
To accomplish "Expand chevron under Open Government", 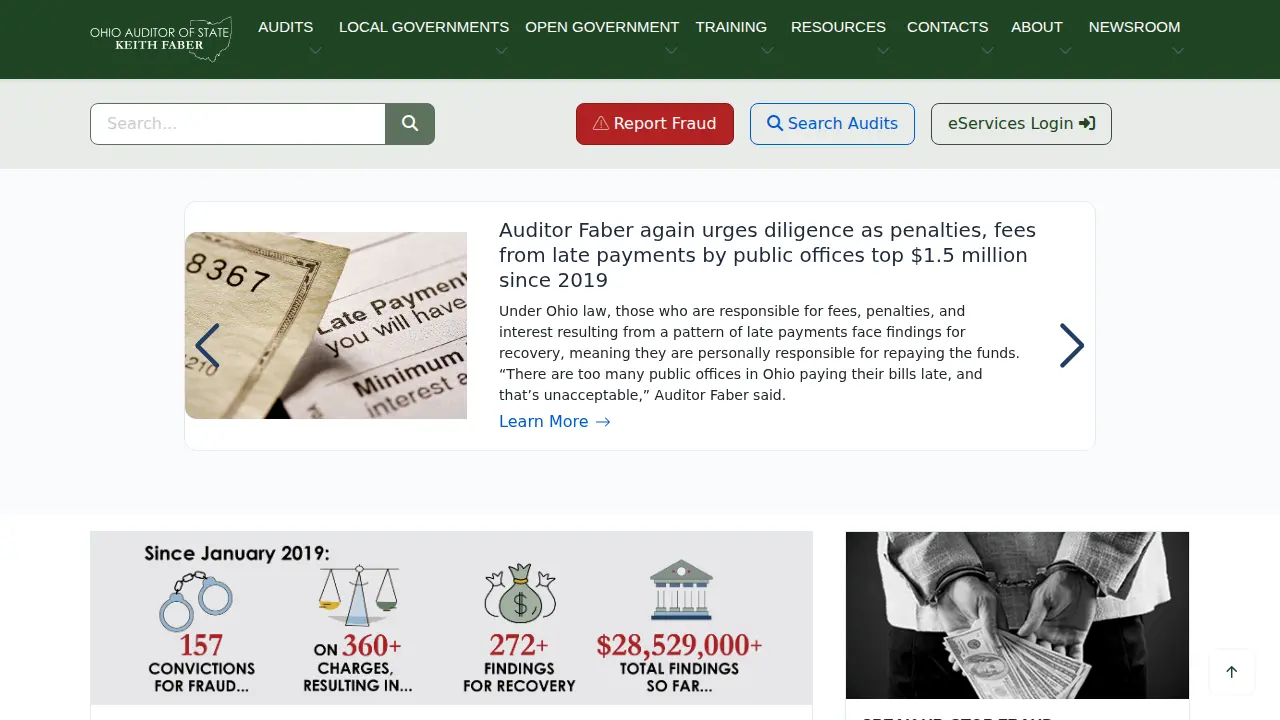I will [671, 51].
